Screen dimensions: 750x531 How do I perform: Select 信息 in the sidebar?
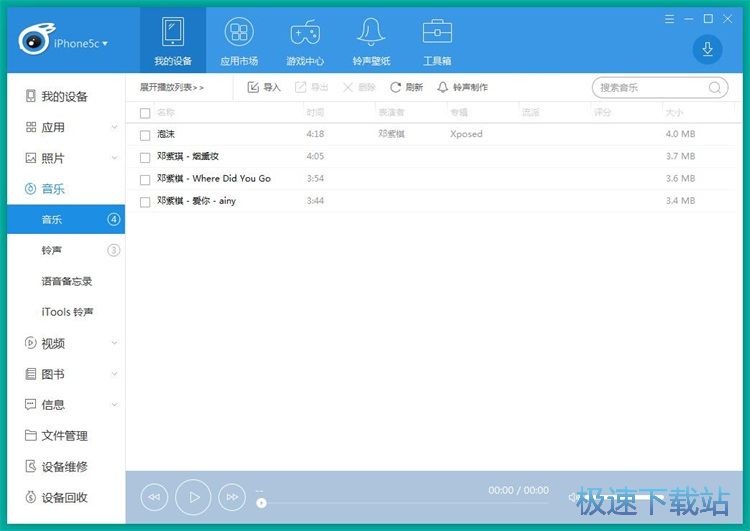tap(45, 405)
